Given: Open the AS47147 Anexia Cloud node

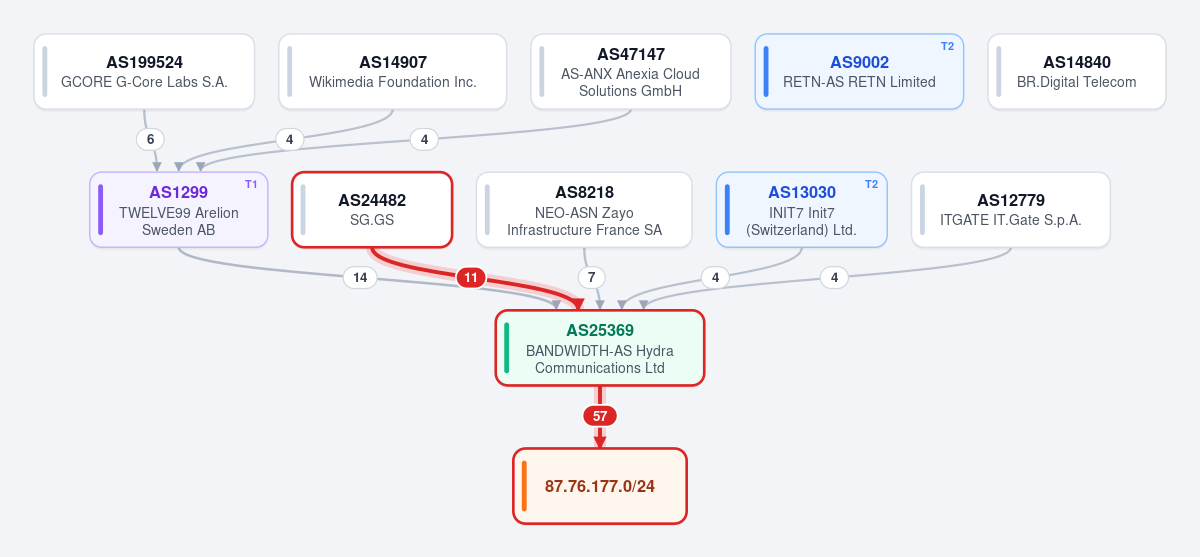Looking at the screenshot, I should tap(631, 71).
